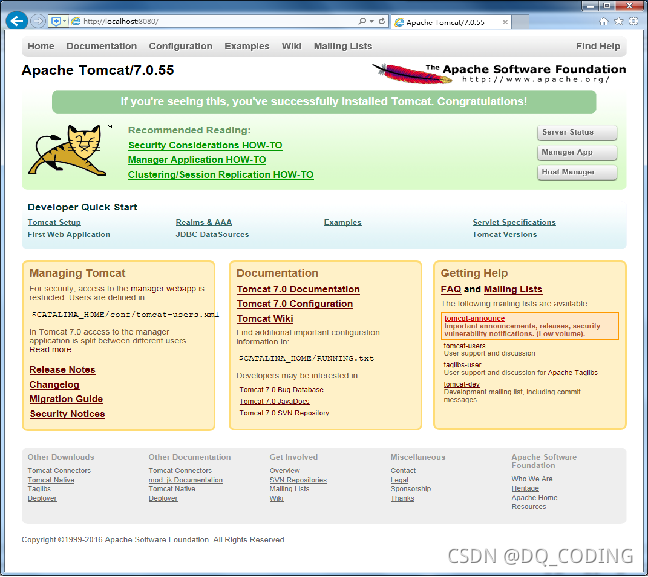Open the tomcat-announce mailing list link
The height and width of the screenshot is (577, 648).
[475, 318]
